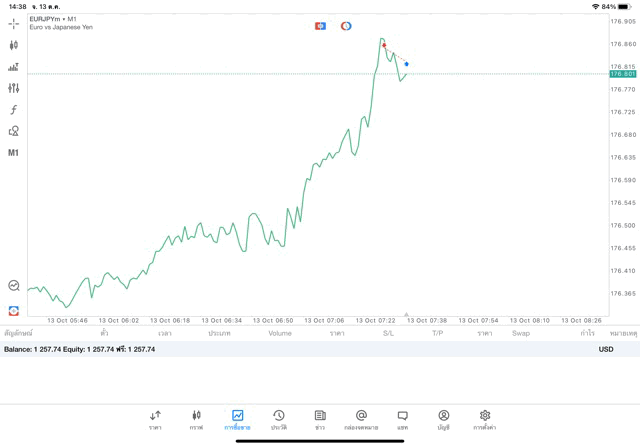Image resolution: width=640 pixels, height=447 pixels.
Task: Activate the crosshair cursor tool
Action: [13, 23]
